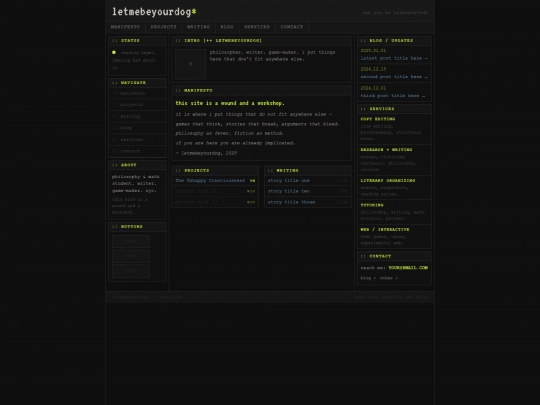Open the MANIFESTO top nav tab

pos(125,27)
